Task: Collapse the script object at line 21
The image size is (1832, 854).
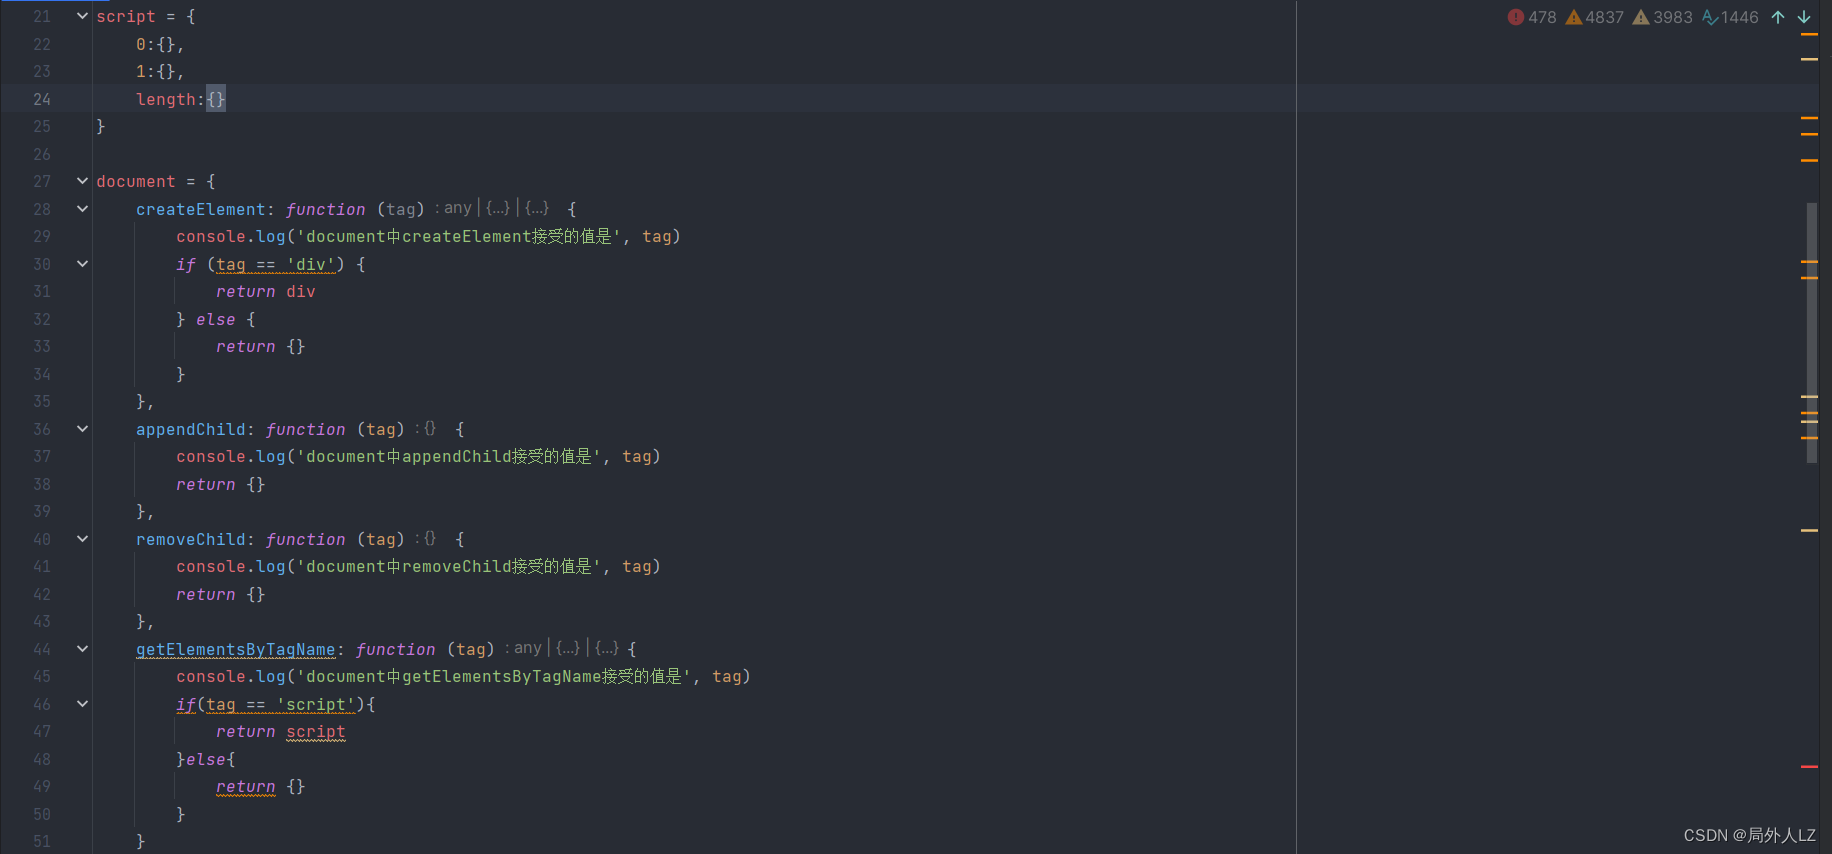Action: tap(82, 16)
